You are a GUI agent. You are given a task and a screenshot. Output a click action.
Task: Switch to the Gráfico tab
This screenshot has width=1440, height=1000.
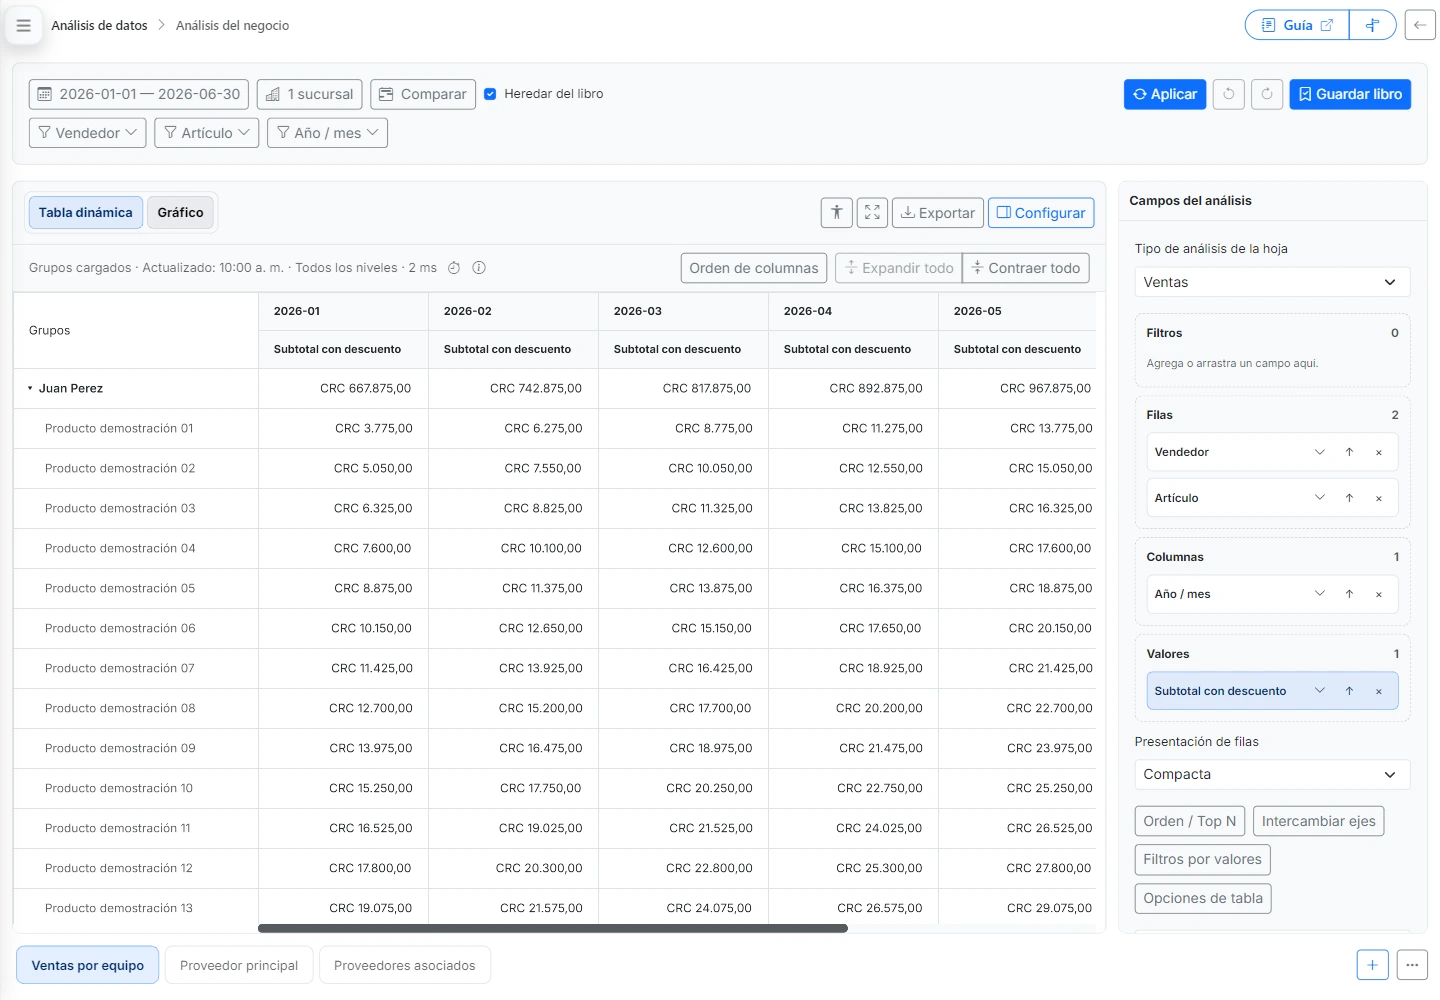pyautogui.click(x=180, y=213)
